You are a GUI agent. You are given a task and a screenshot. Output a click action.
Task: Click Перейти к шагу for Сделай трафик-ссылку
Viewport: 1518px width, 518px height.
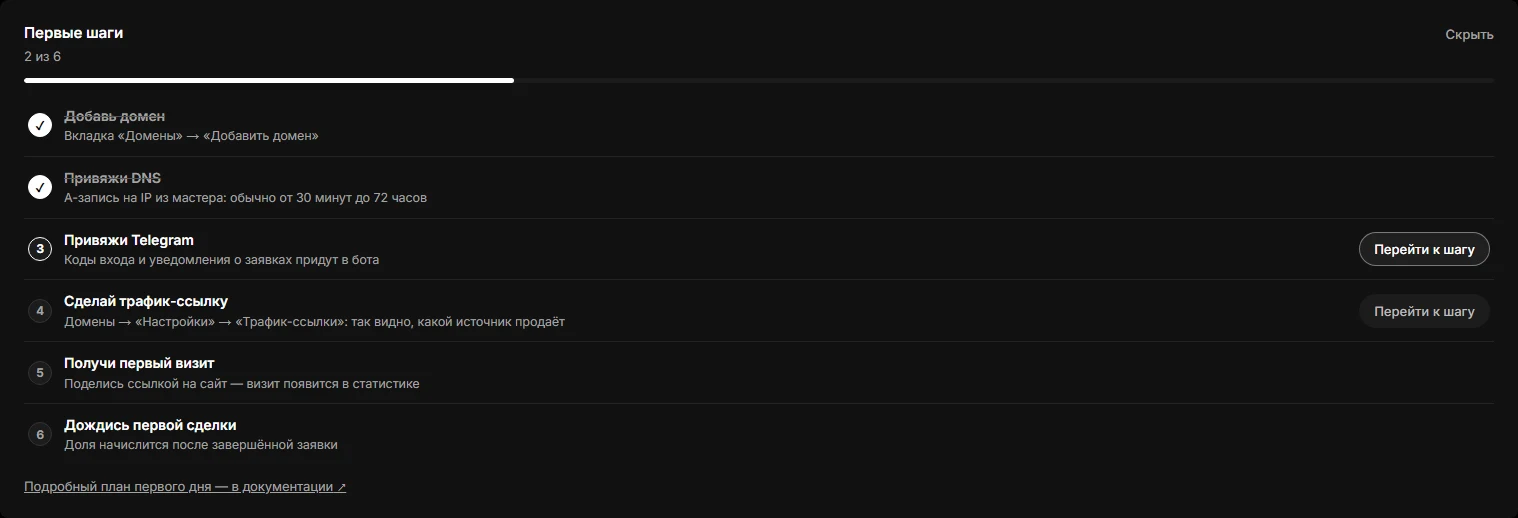[1424, 311]
